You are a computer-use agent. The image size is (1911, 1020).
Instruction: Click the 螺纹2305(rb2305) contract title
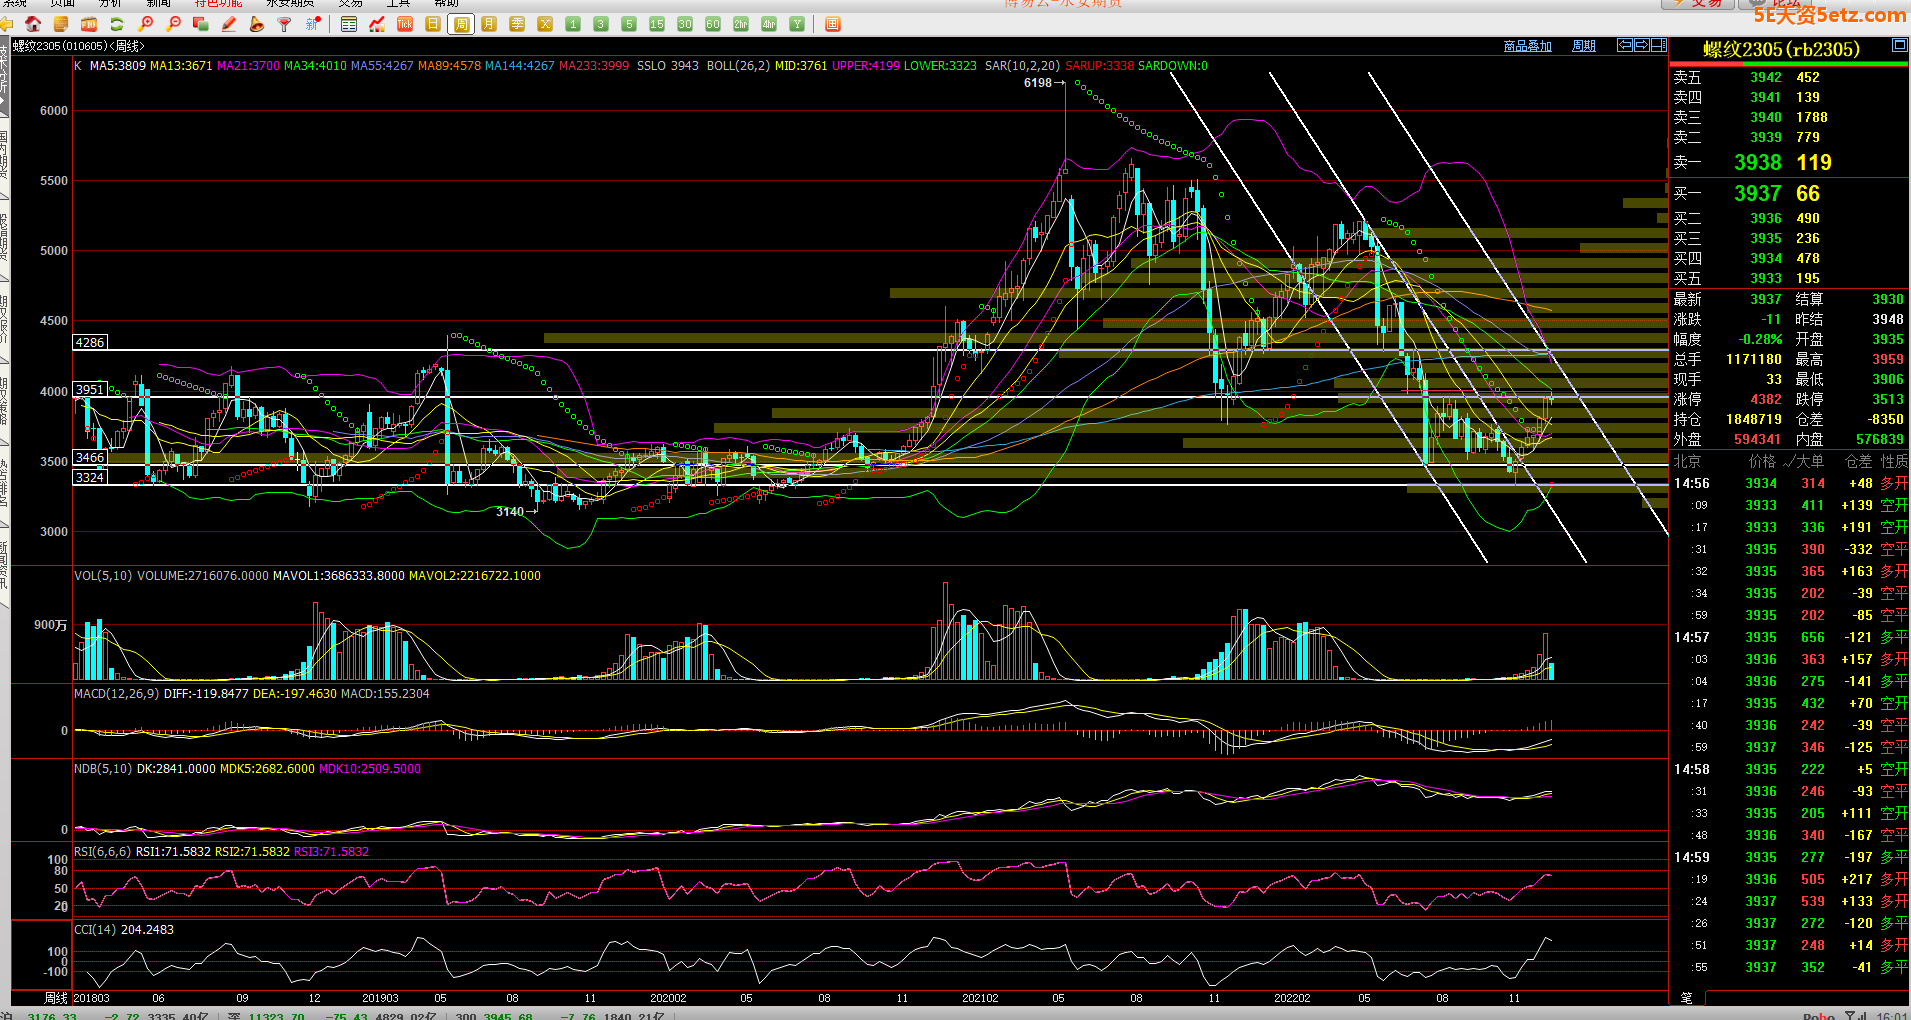coord(1781,49)
